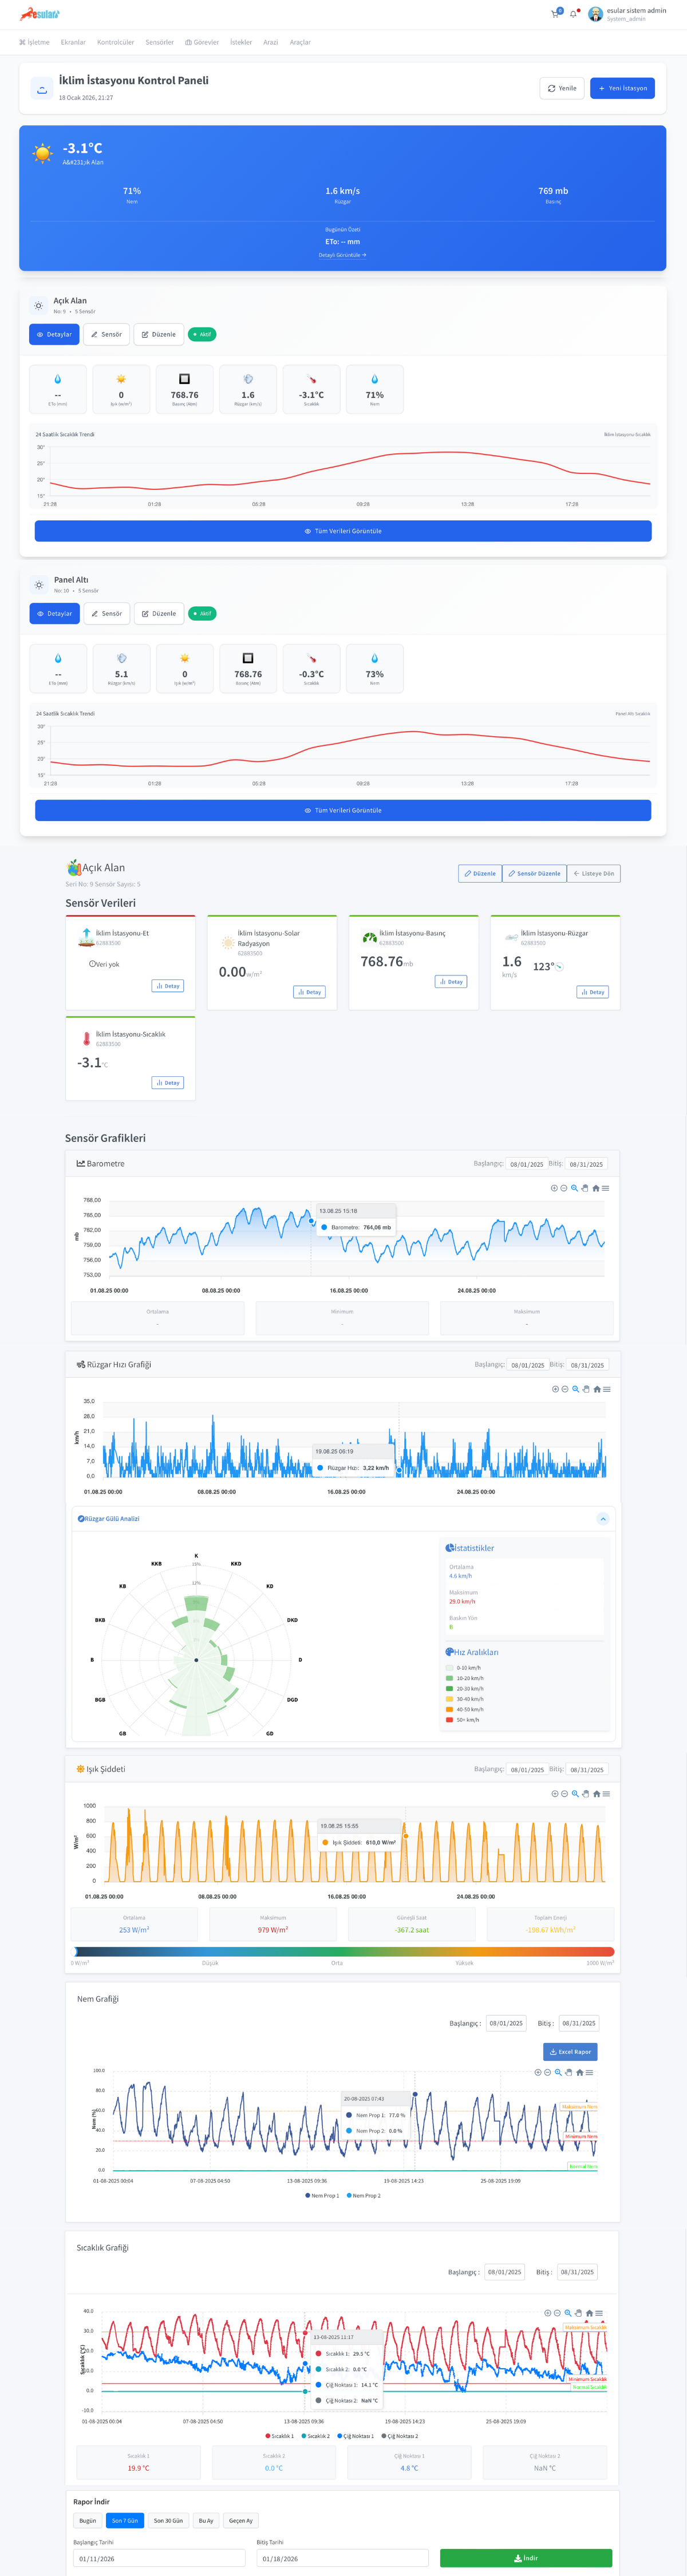Reset zoom with Rüzgar Hızı chart home icon
Image resolution: width=687 pixels, height=2576 pixels.
coord(597,1389)
